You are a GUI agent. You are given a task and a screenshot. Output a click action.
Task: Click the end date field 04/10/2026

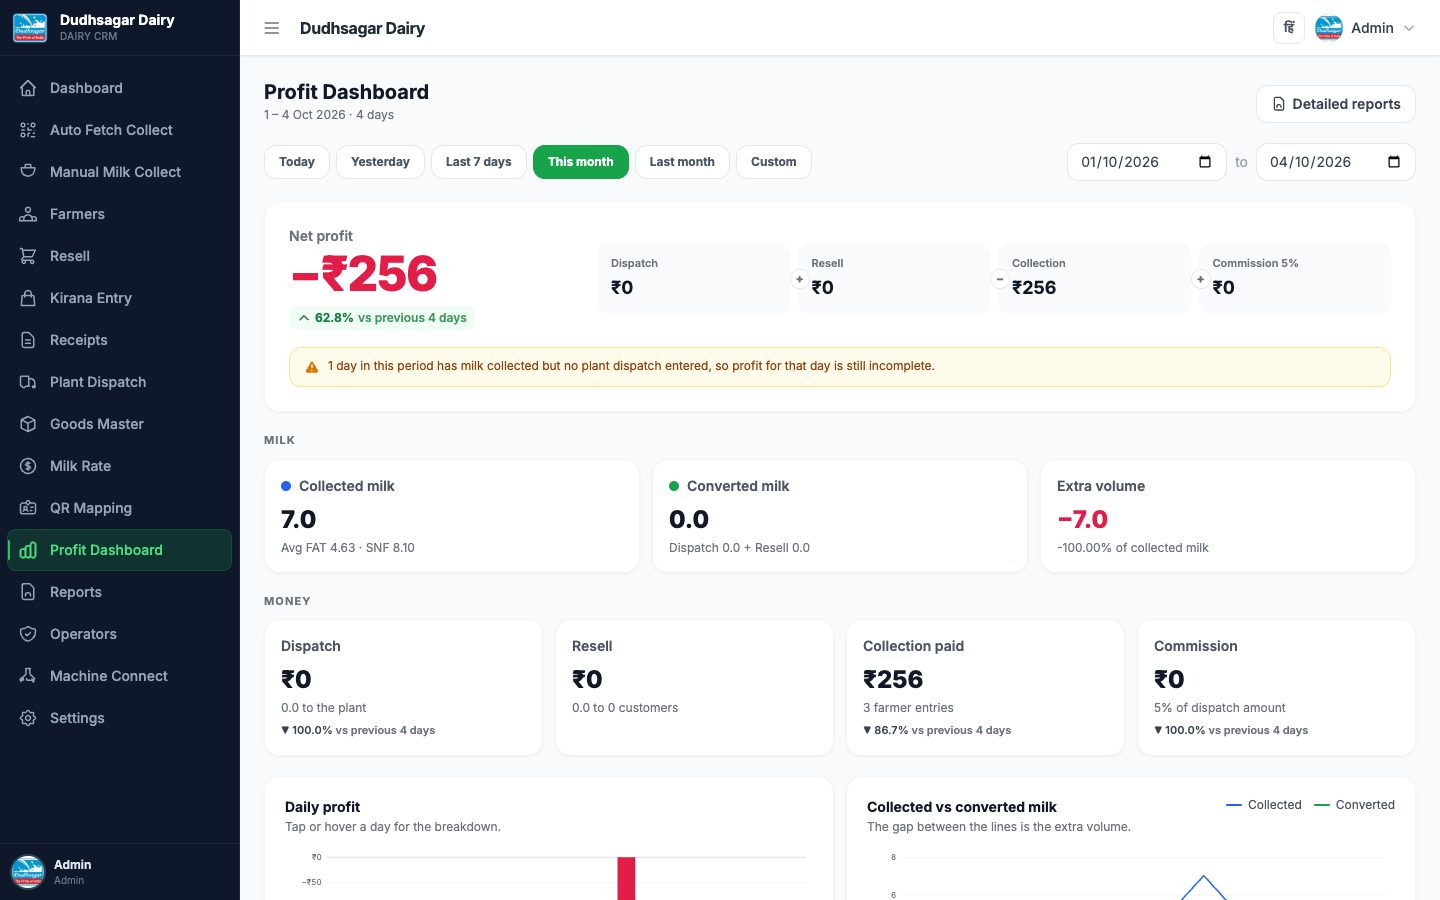click(1336, 162)
